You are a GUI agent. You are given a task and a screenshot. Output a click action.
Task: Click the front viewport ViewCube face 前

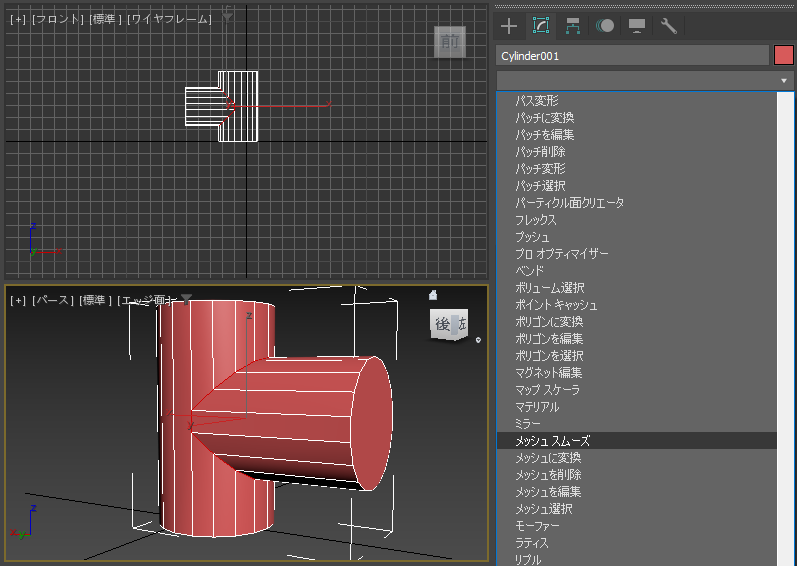[x=450, y=42]
